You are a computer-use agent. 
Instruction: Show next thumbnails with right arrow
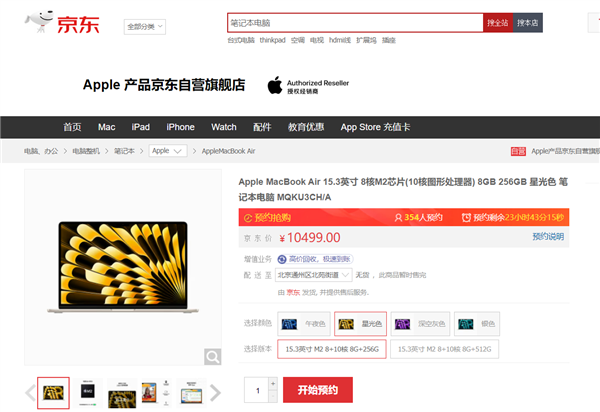[x=215, y=393]
